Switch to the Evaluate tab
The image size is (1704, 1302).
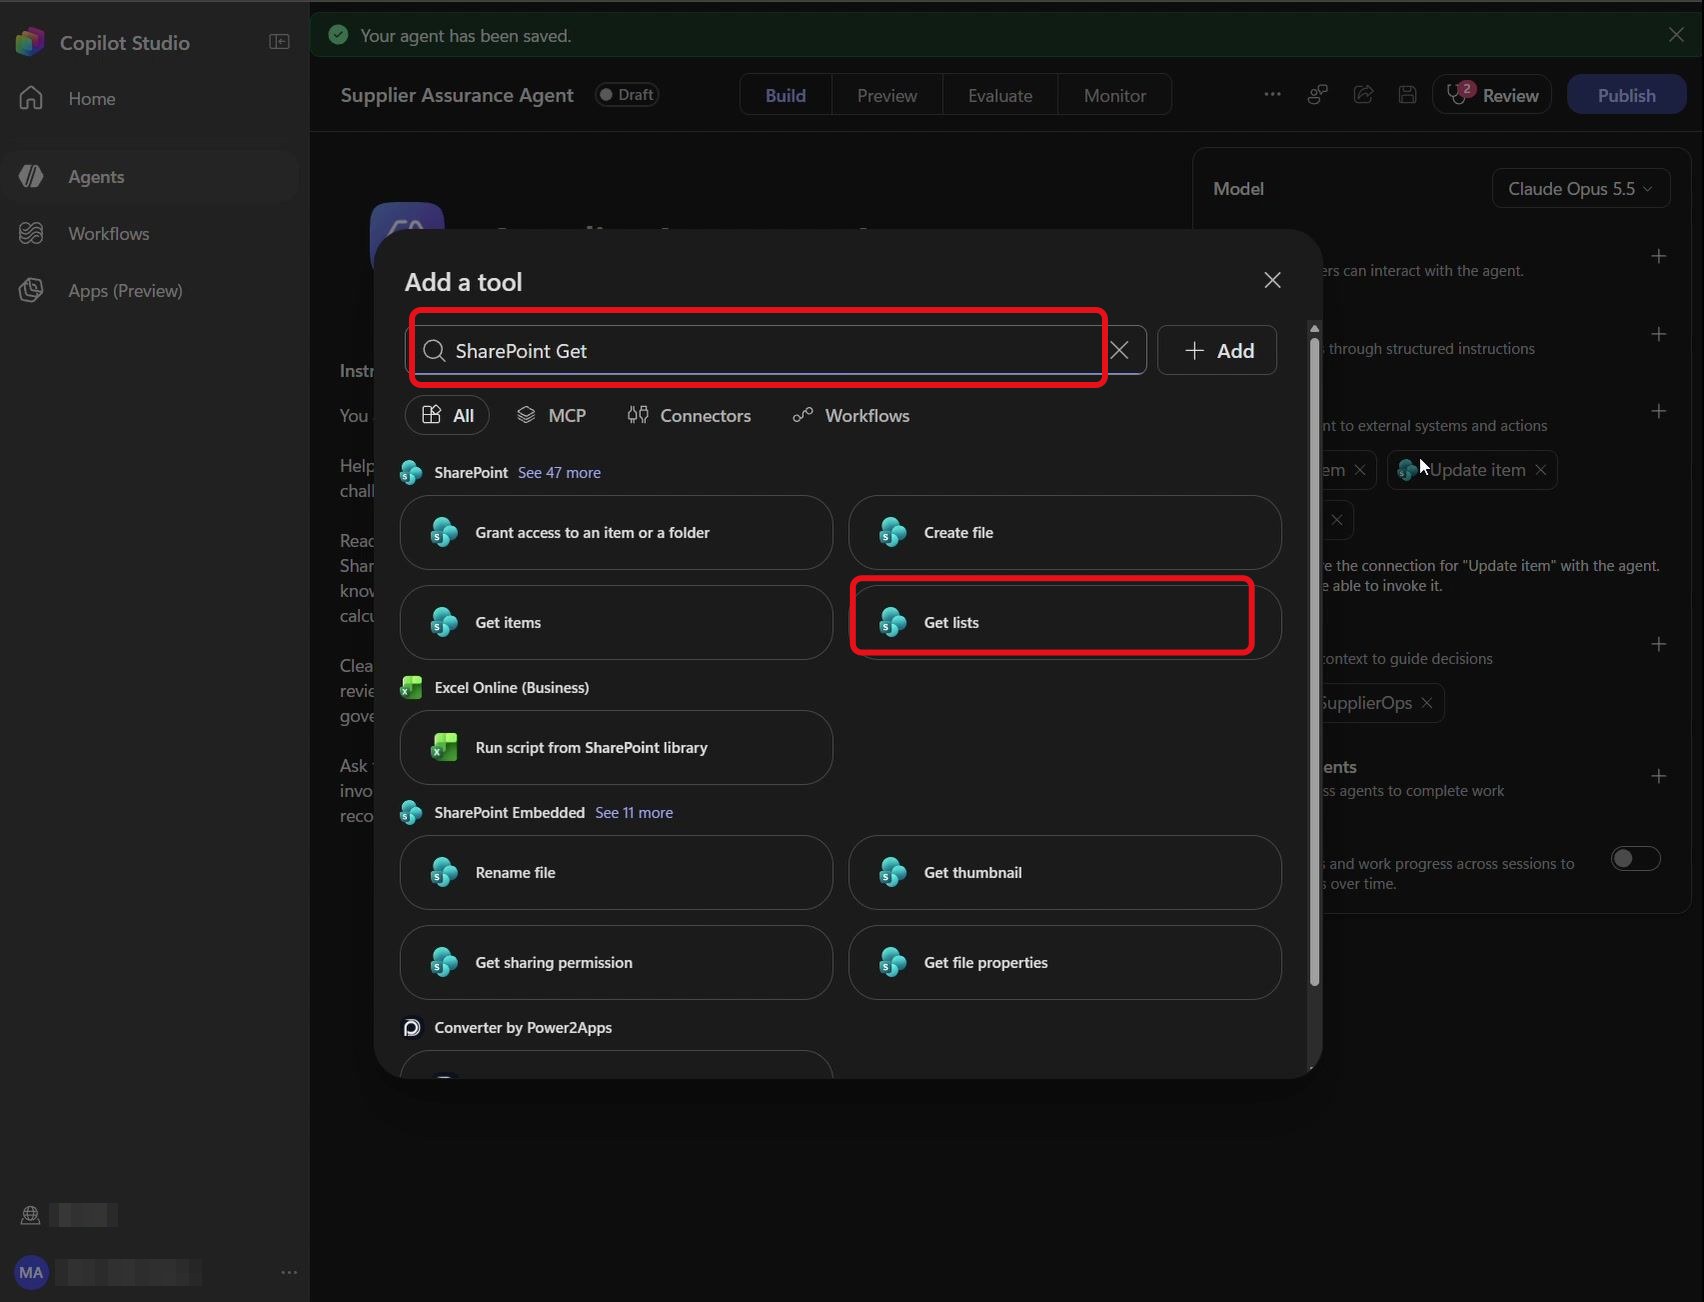(1000, 95)
